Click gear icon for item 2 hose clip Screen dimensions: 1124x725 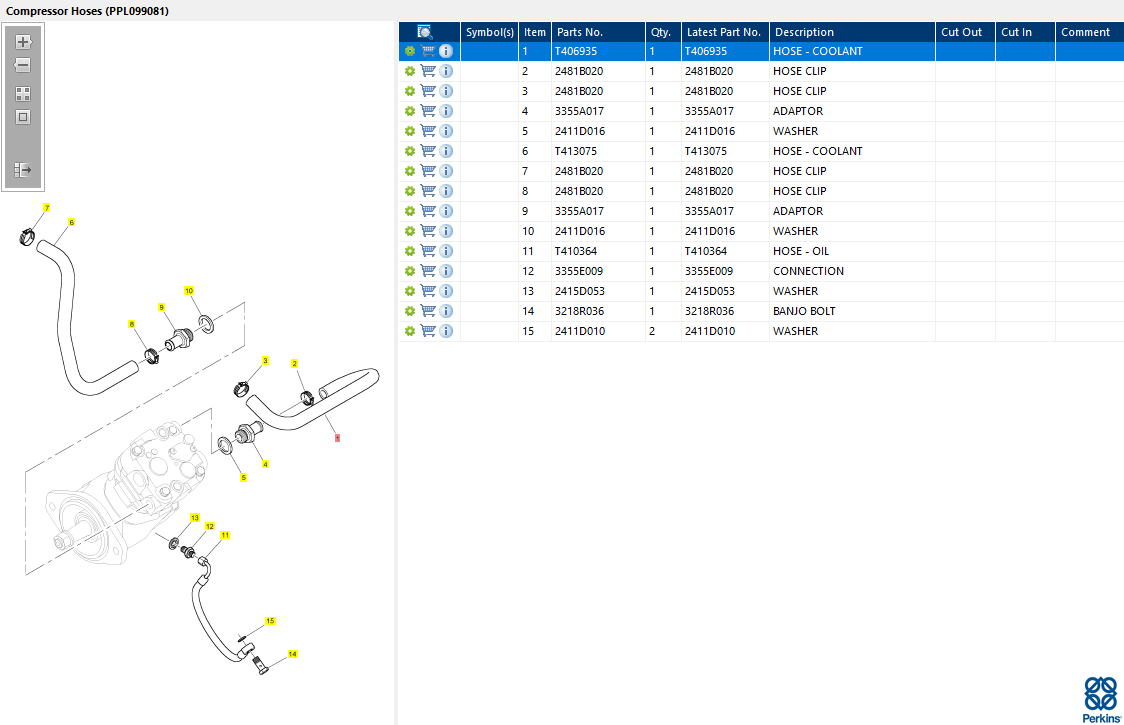click(409, 71)
